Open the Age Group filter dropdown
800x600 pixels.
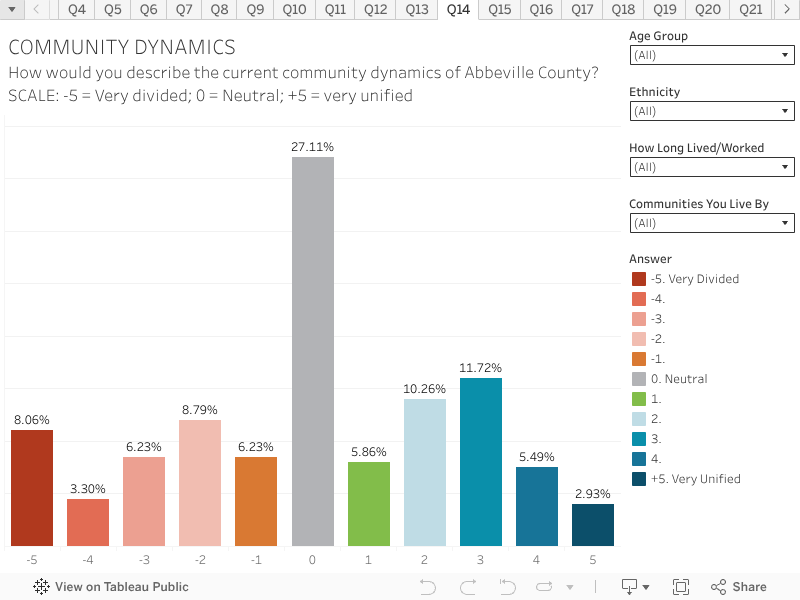click(x=712, y=56)
